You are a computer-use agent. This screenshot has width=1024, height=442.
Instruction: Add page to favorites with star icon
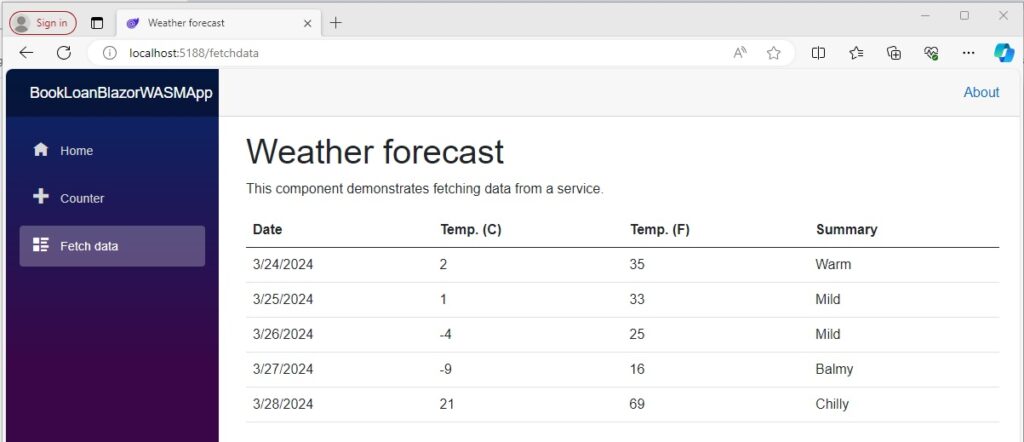tap(773, 53)
